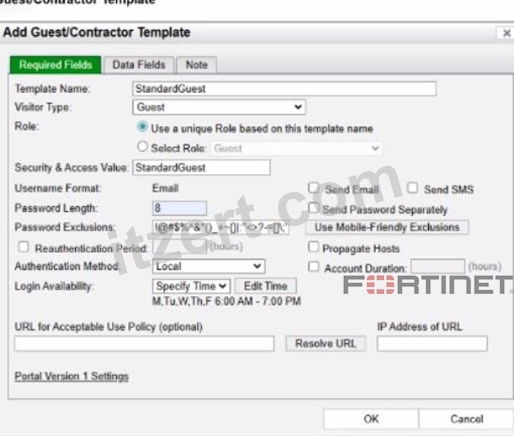
Task: Enable the Send Email checkbox
Action: click(x=313, y=188)
